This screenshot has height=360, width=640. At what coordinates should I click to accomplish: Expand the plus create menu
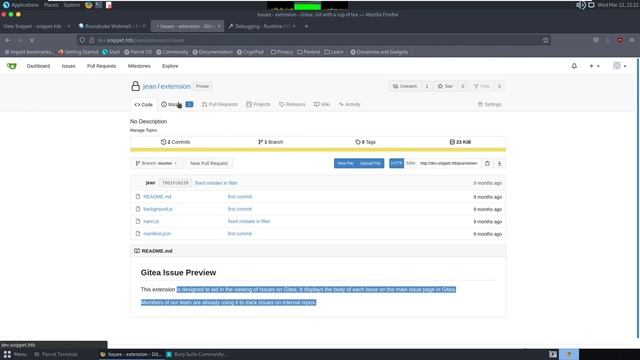click(x=594, y=66)
